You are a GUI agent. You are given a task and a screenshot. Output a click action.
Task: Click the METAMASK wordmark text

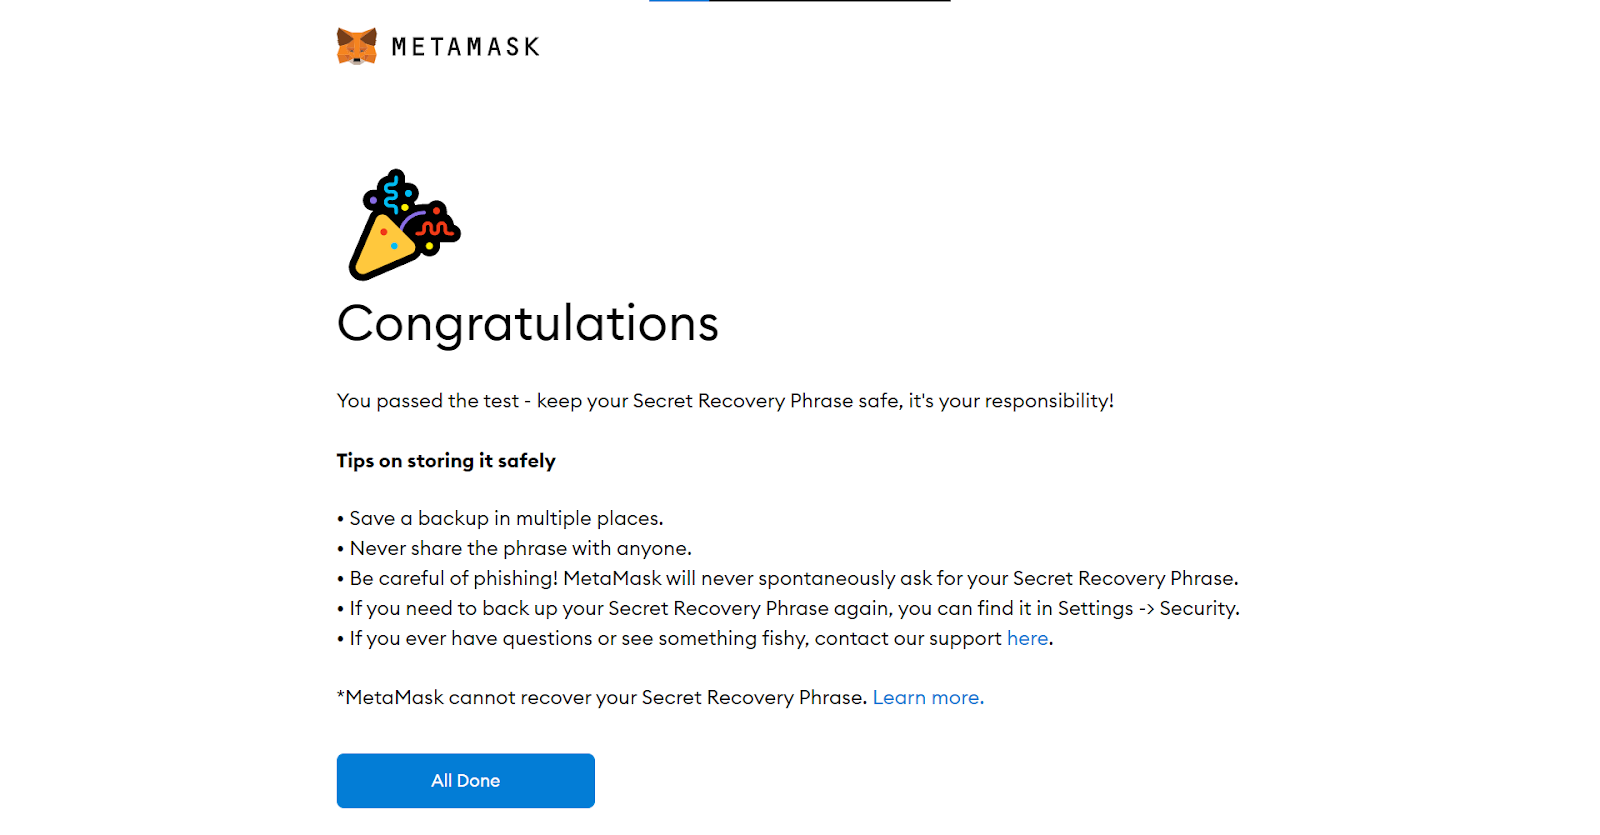466,47
